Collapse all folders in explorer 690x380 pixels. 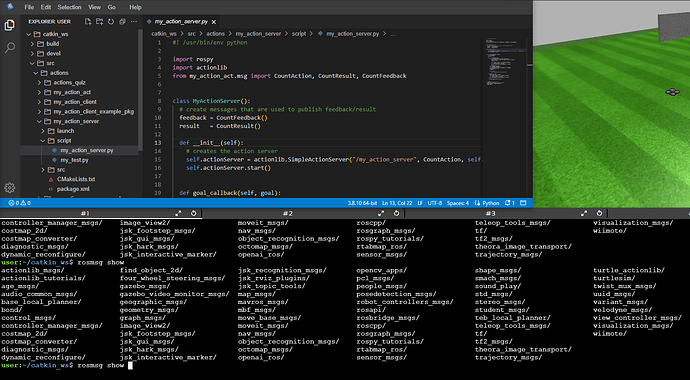(122, 22)
